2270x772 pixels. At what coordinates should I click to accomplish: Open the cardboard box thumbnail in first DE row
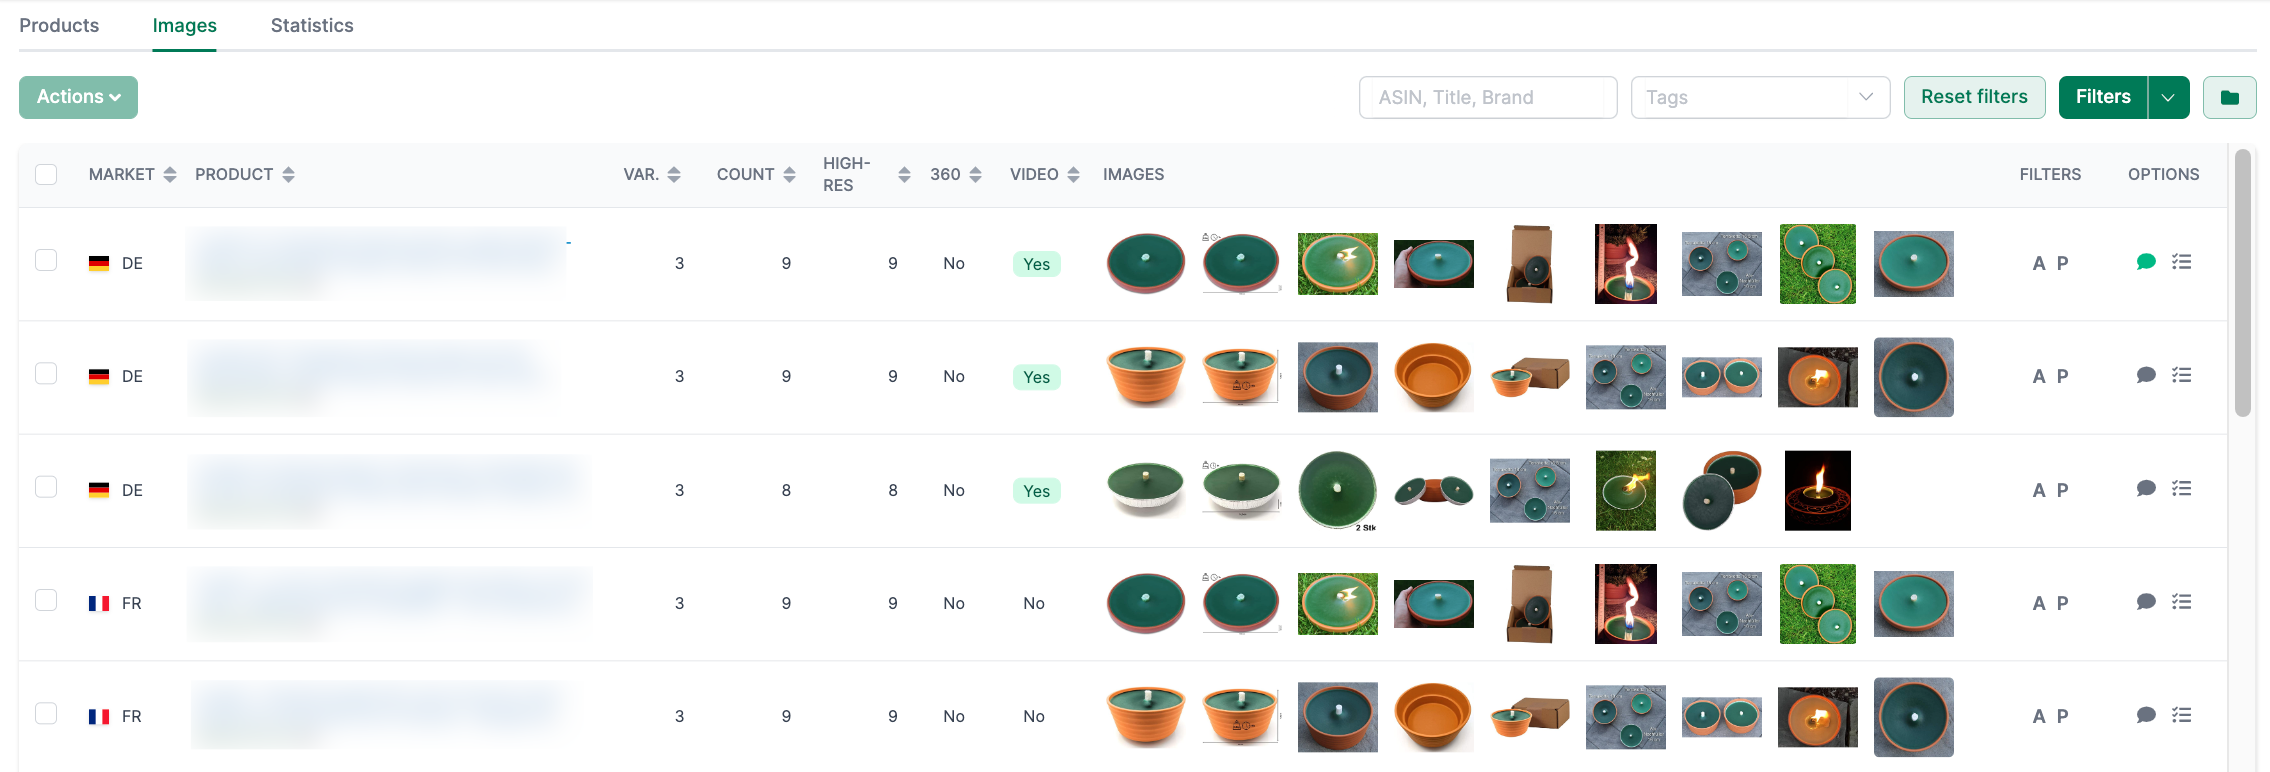pyautogui.click(x=1530, y=263)
